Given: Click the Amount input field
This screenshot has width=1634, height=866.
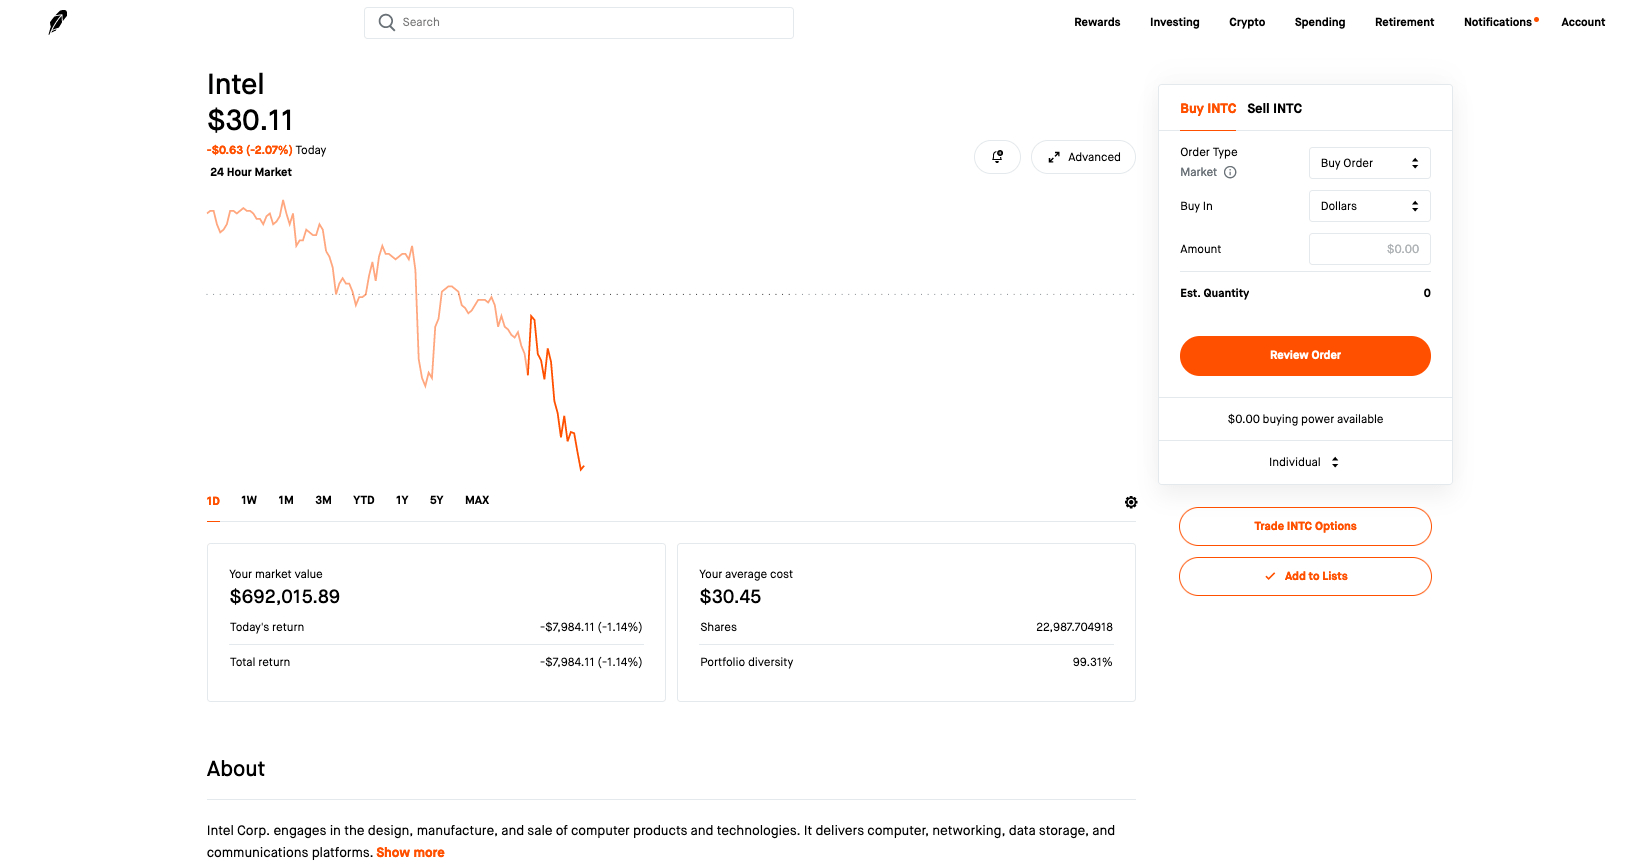Looking at the screenshot, I should [x=1369, y=249].
